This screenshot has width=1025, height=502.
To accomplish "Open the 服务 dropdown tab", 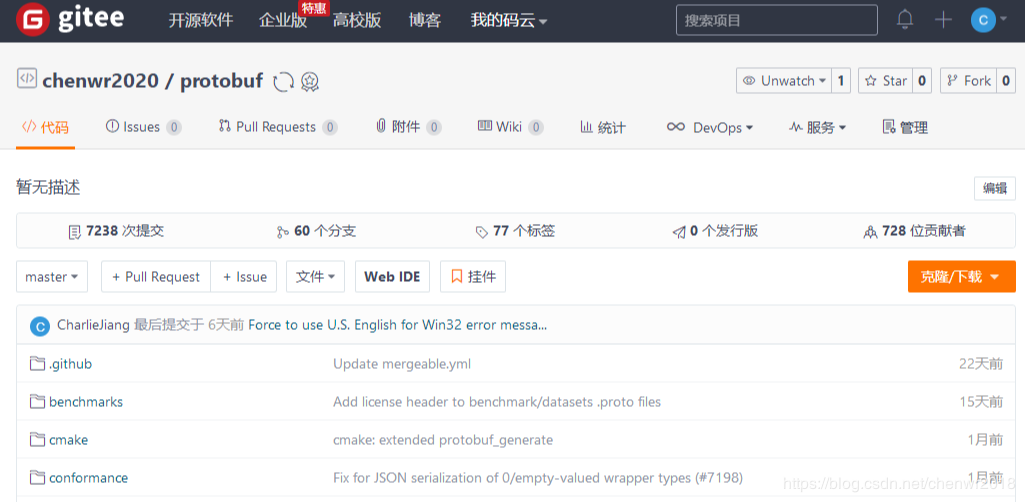I will coord(818,127).
